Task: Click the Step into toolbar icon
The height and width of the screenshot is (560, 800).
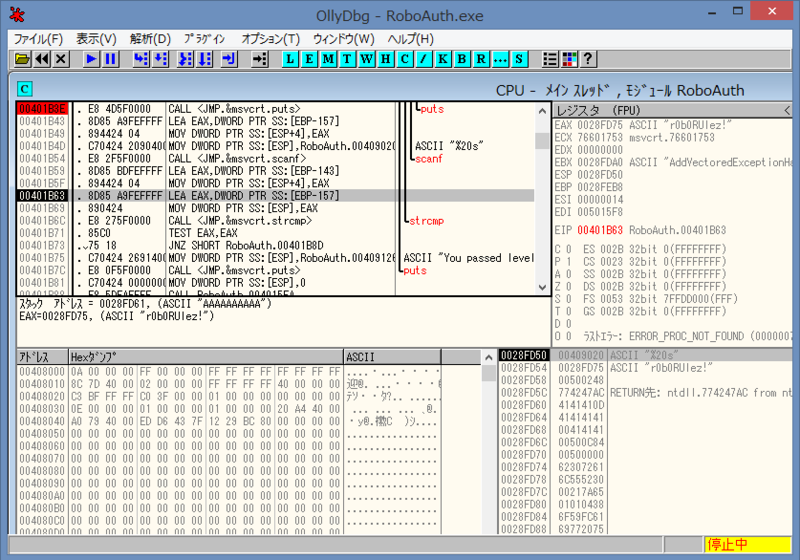Action: [x=141, y=59]
